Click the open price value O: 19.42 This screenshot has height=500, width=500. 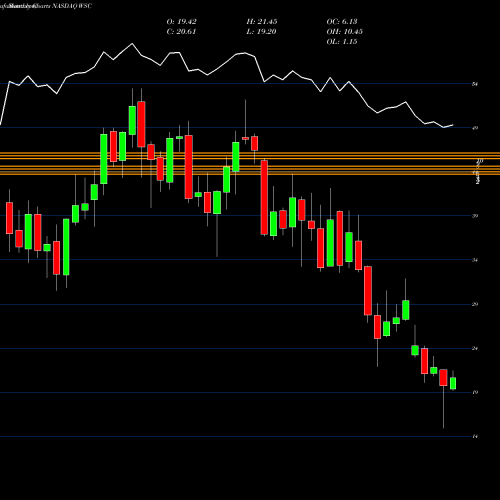[x=181, y=22]
